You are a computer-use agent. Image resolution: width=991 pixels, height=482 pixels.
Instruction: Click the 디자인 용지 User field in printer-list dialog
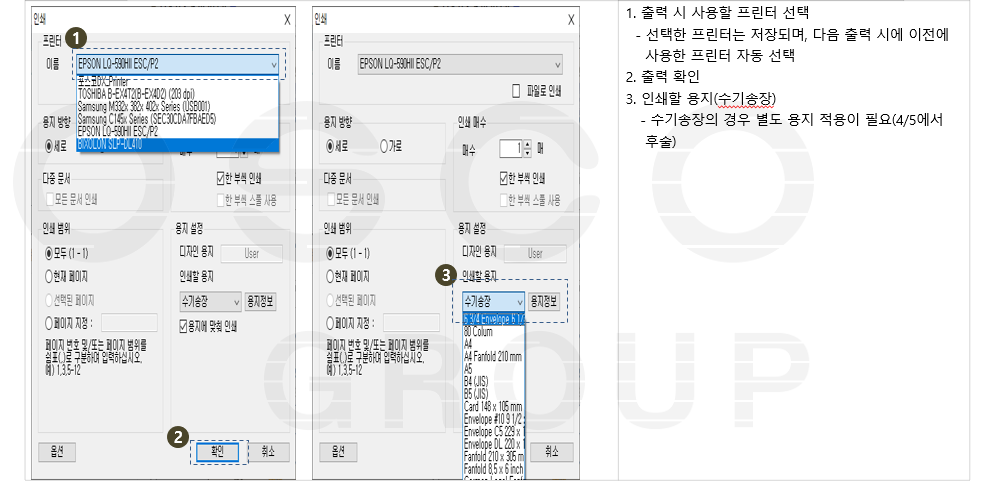pos(252,254)
